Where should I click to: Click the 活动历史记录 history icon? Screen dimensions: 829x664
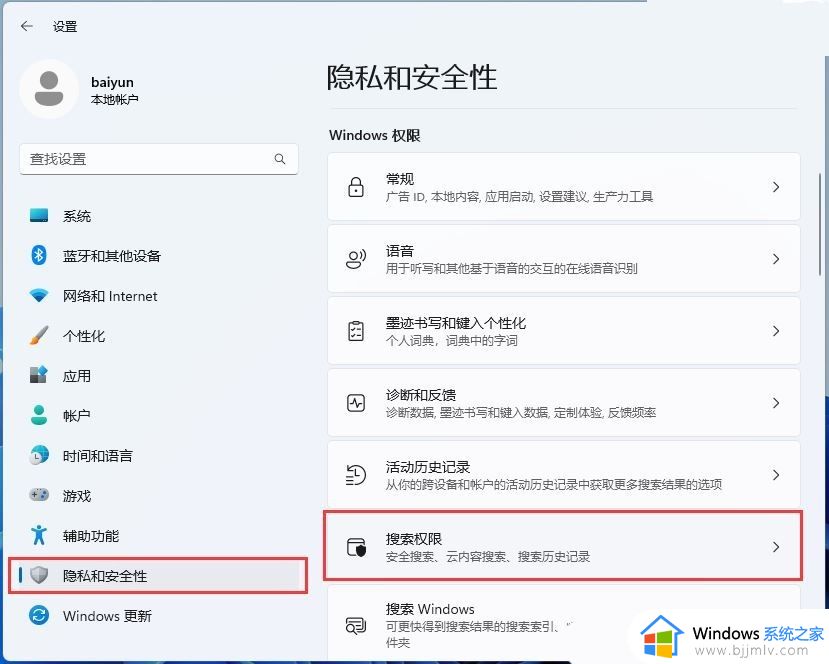tap(356, 475)
